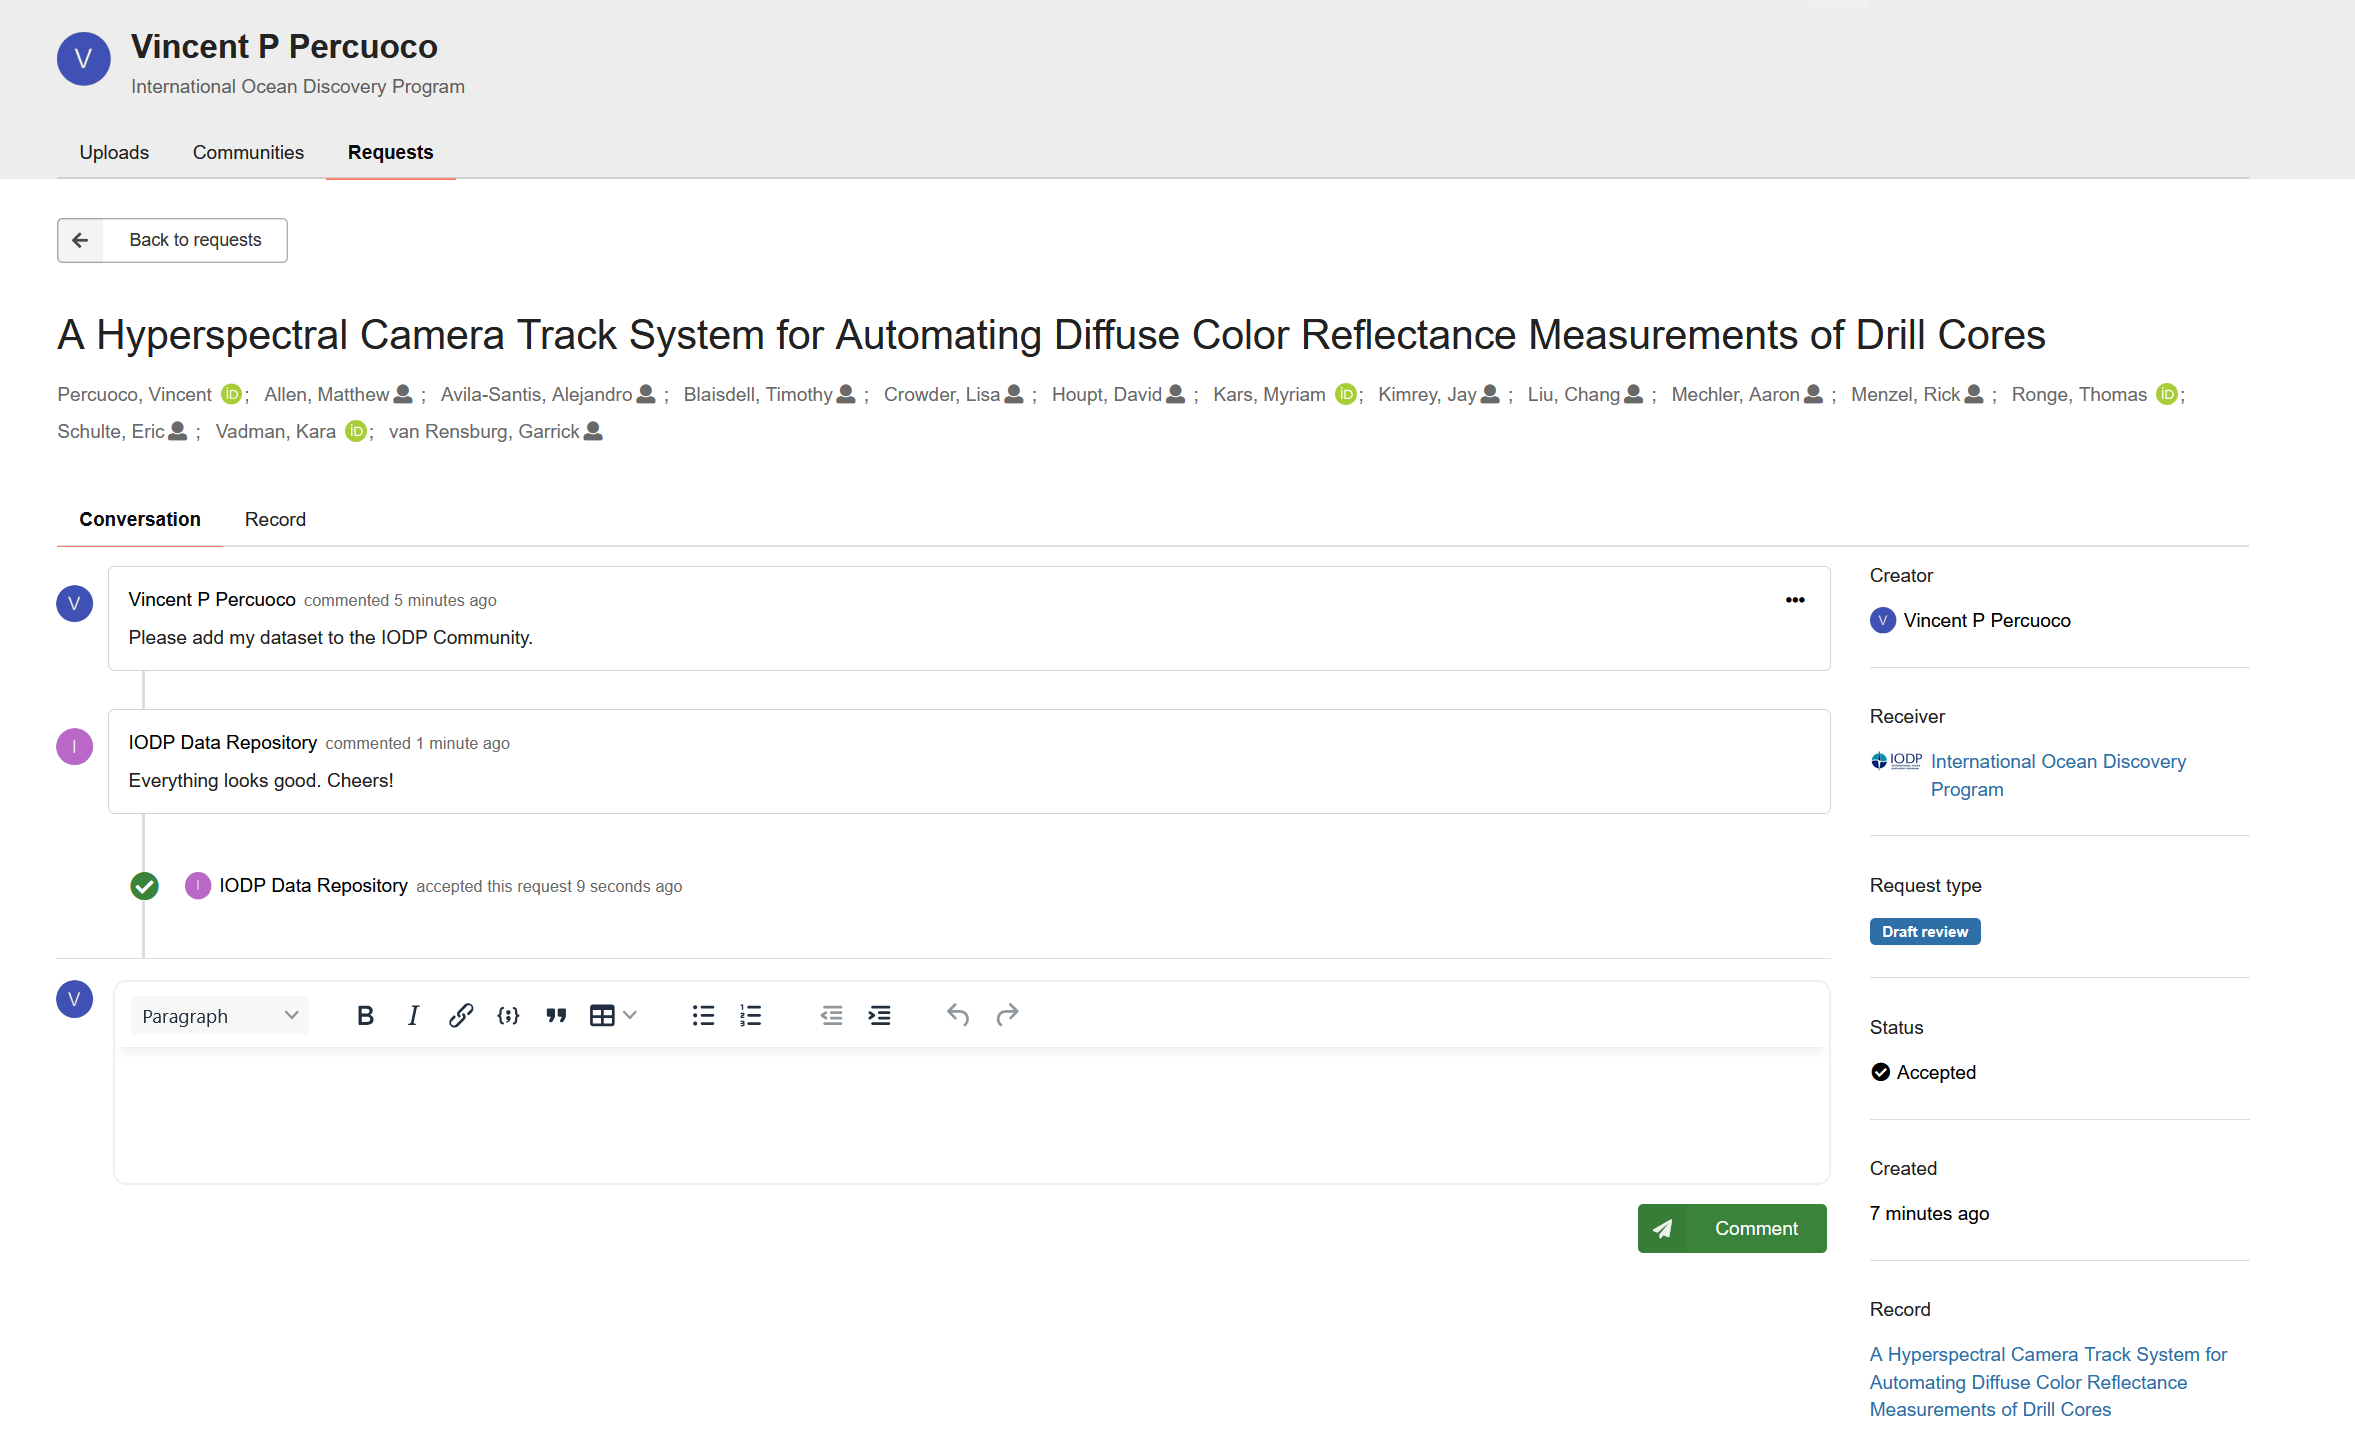Click Creator name Vincent P Percuoco in sidebar
Screen dimensions: 2355x1444
coord(1987,620)
